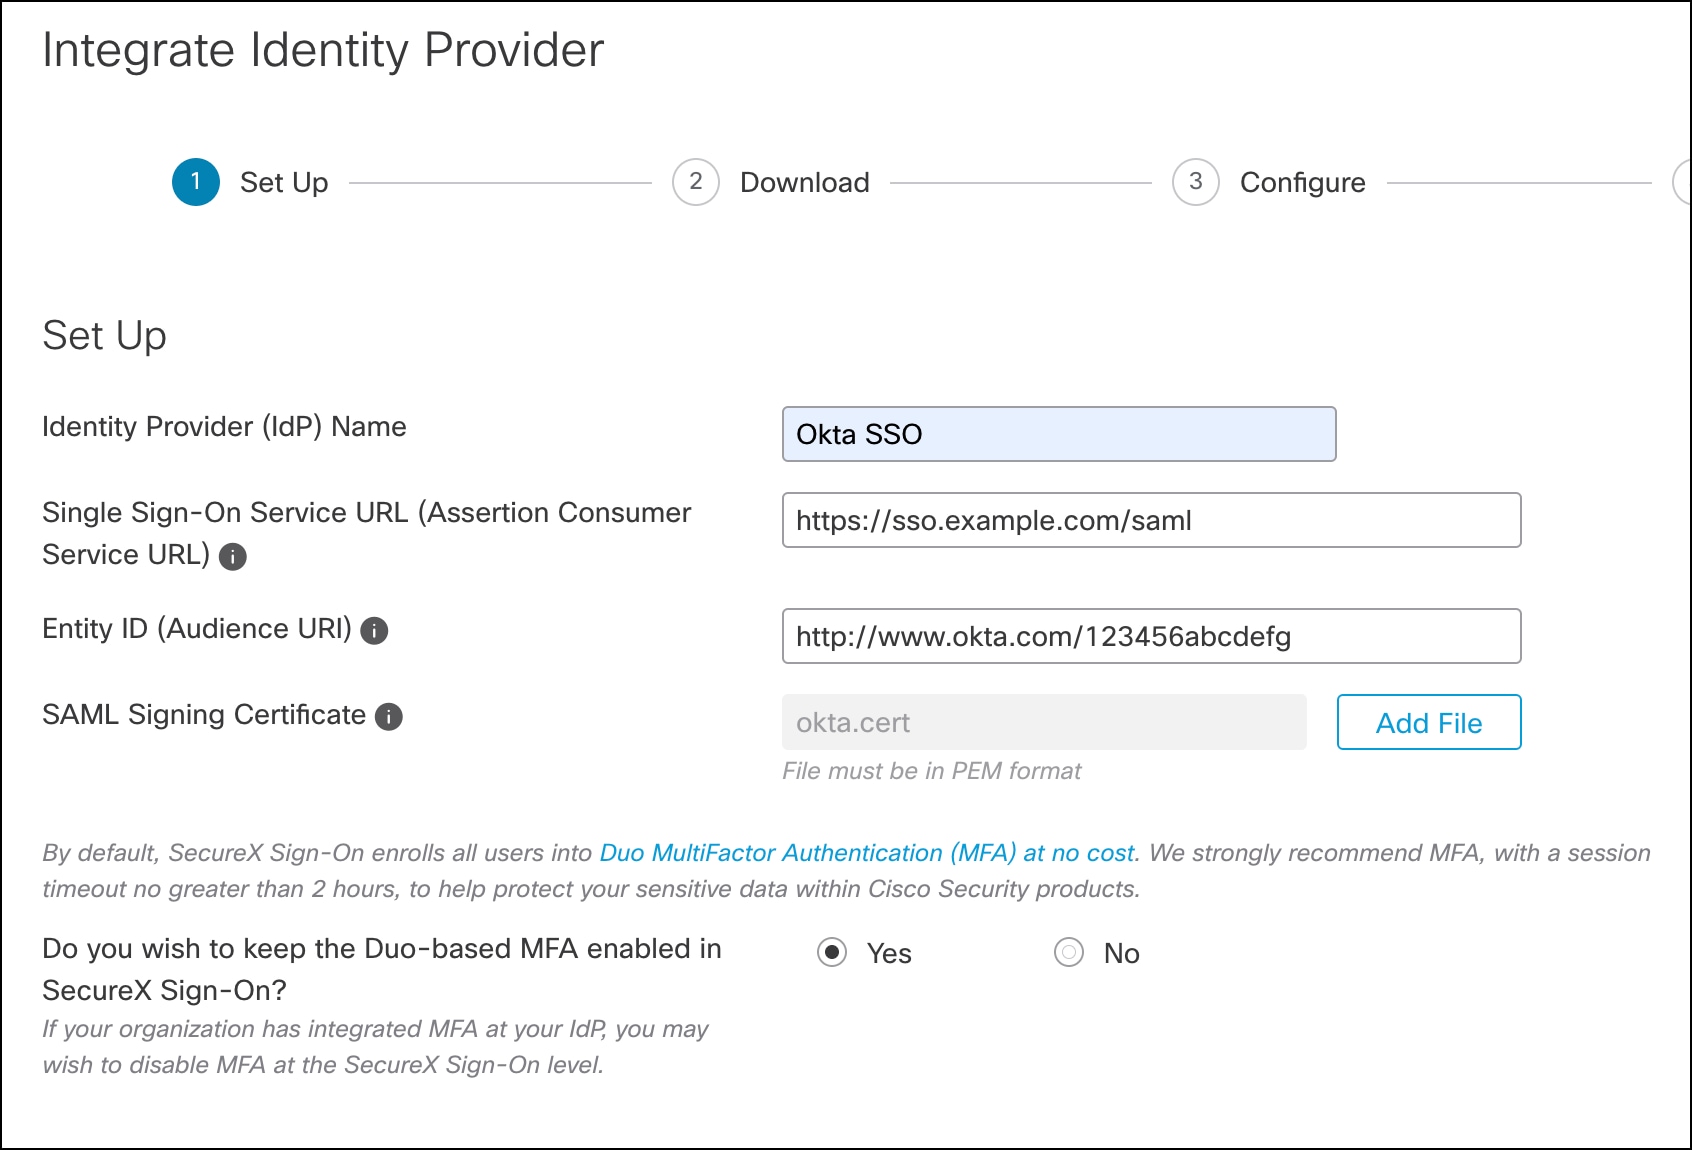The image size is (1692, 1150).
Task: Select step 2 circle icon
Action: (696, 182)
